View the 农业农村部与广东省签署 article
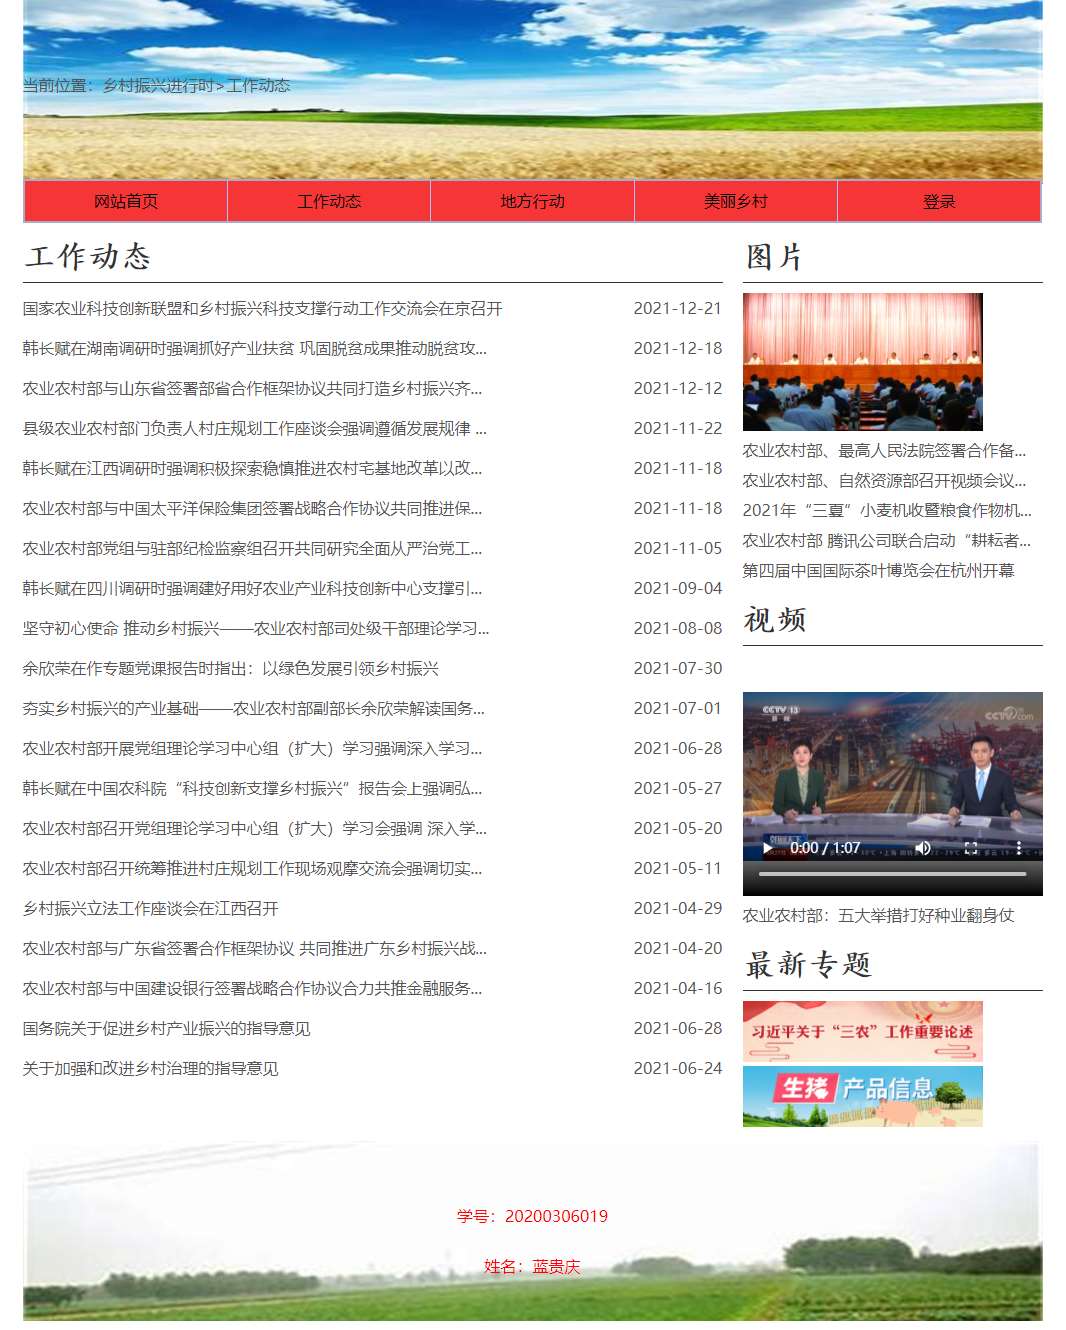The image size is (1066, 1330). coord(255,949)
